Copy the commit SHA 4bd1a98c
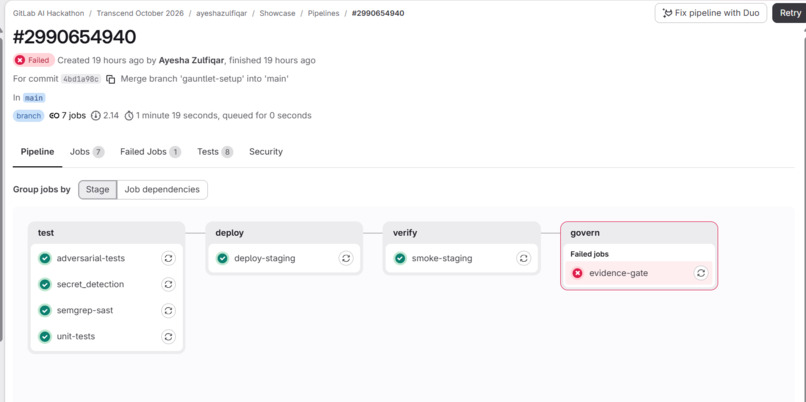Screen dimensions: 806x402 pyautogui.click(x=111, y=79)
